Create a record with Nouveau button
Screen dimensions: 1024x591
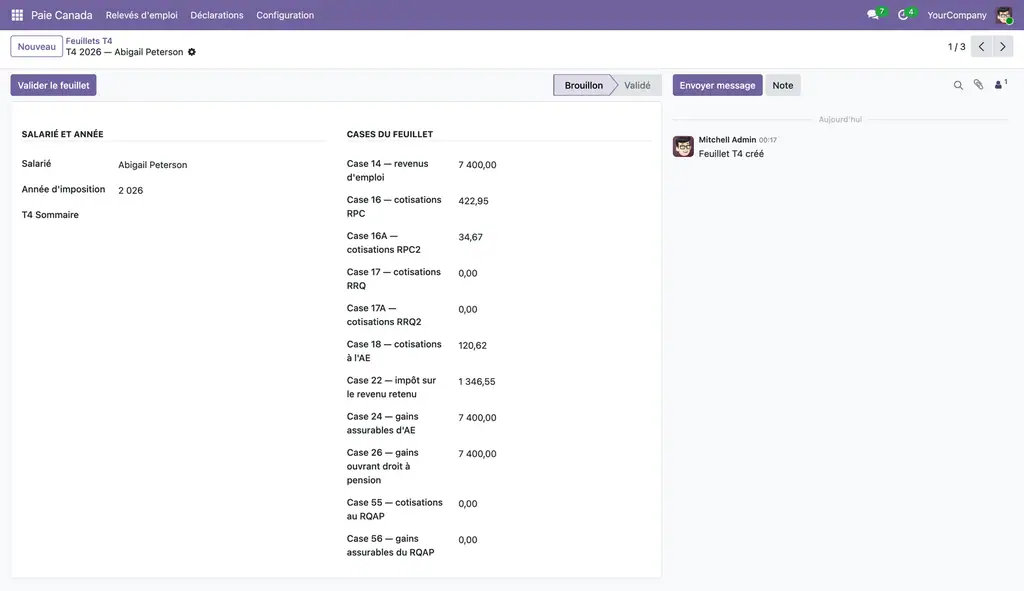point(37,46)
